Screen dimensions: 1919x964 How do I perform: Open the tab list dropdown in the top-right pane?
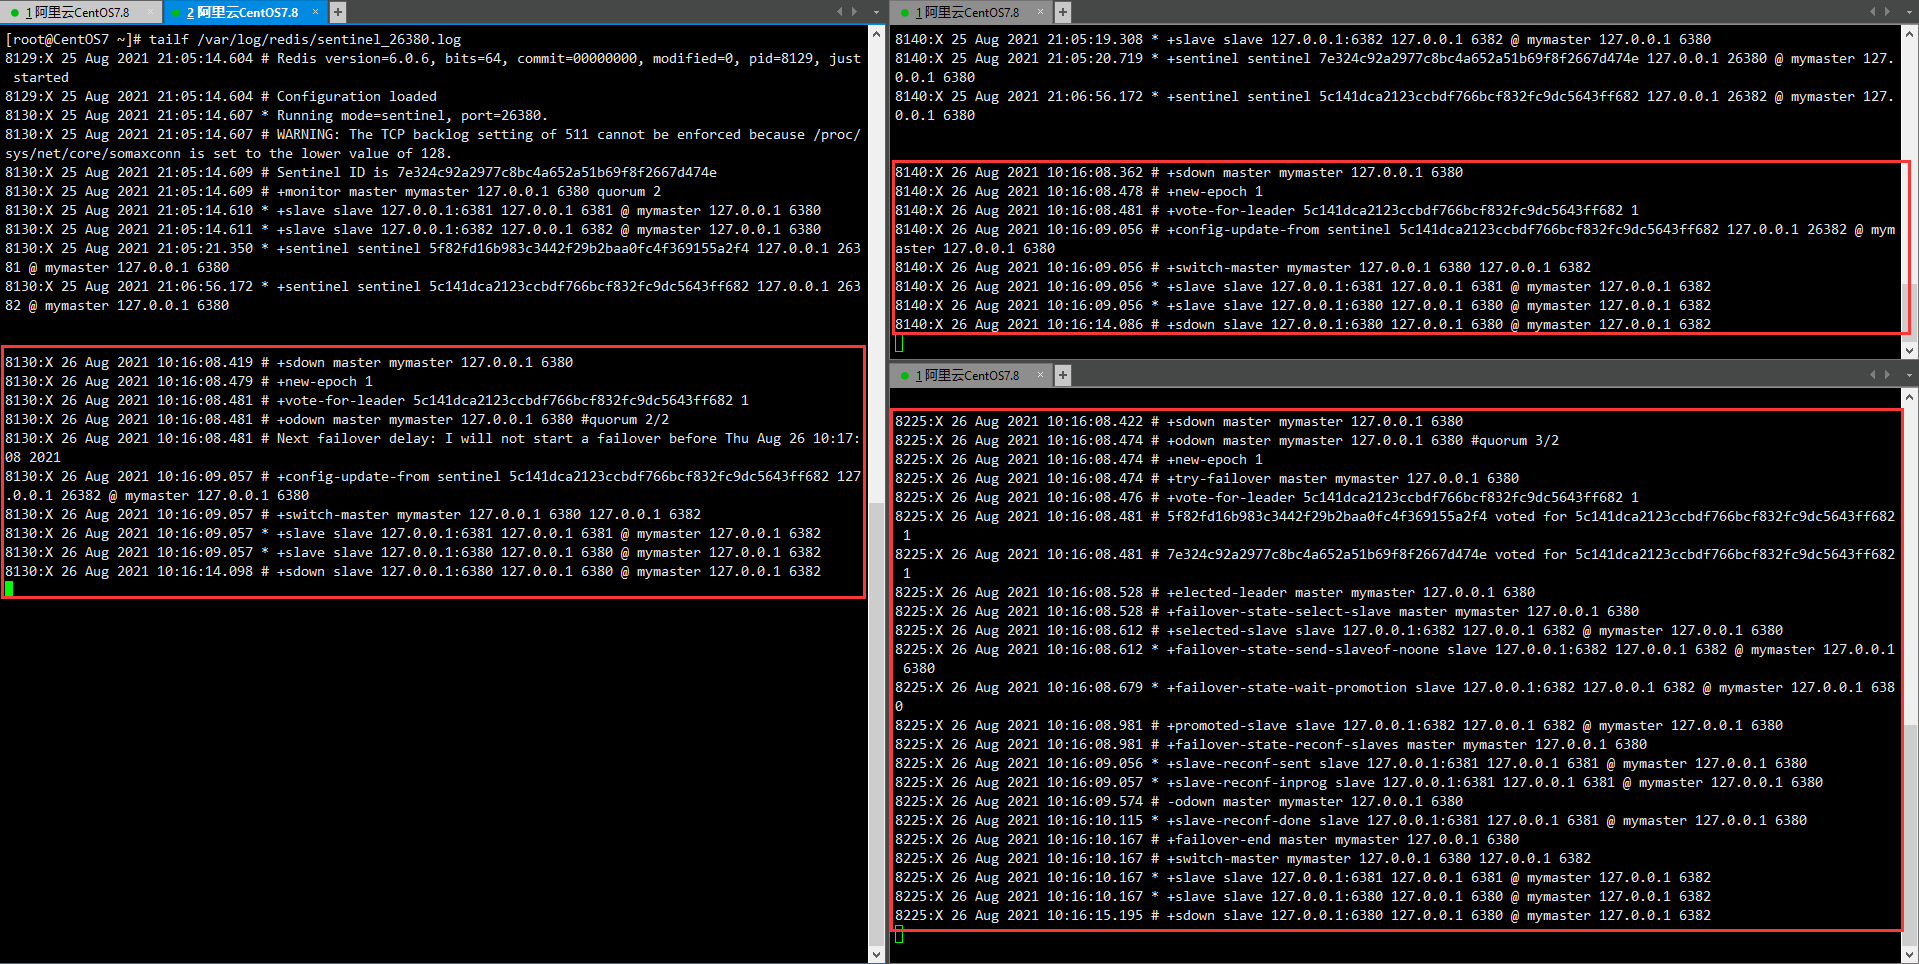(x=1909, y=12)
